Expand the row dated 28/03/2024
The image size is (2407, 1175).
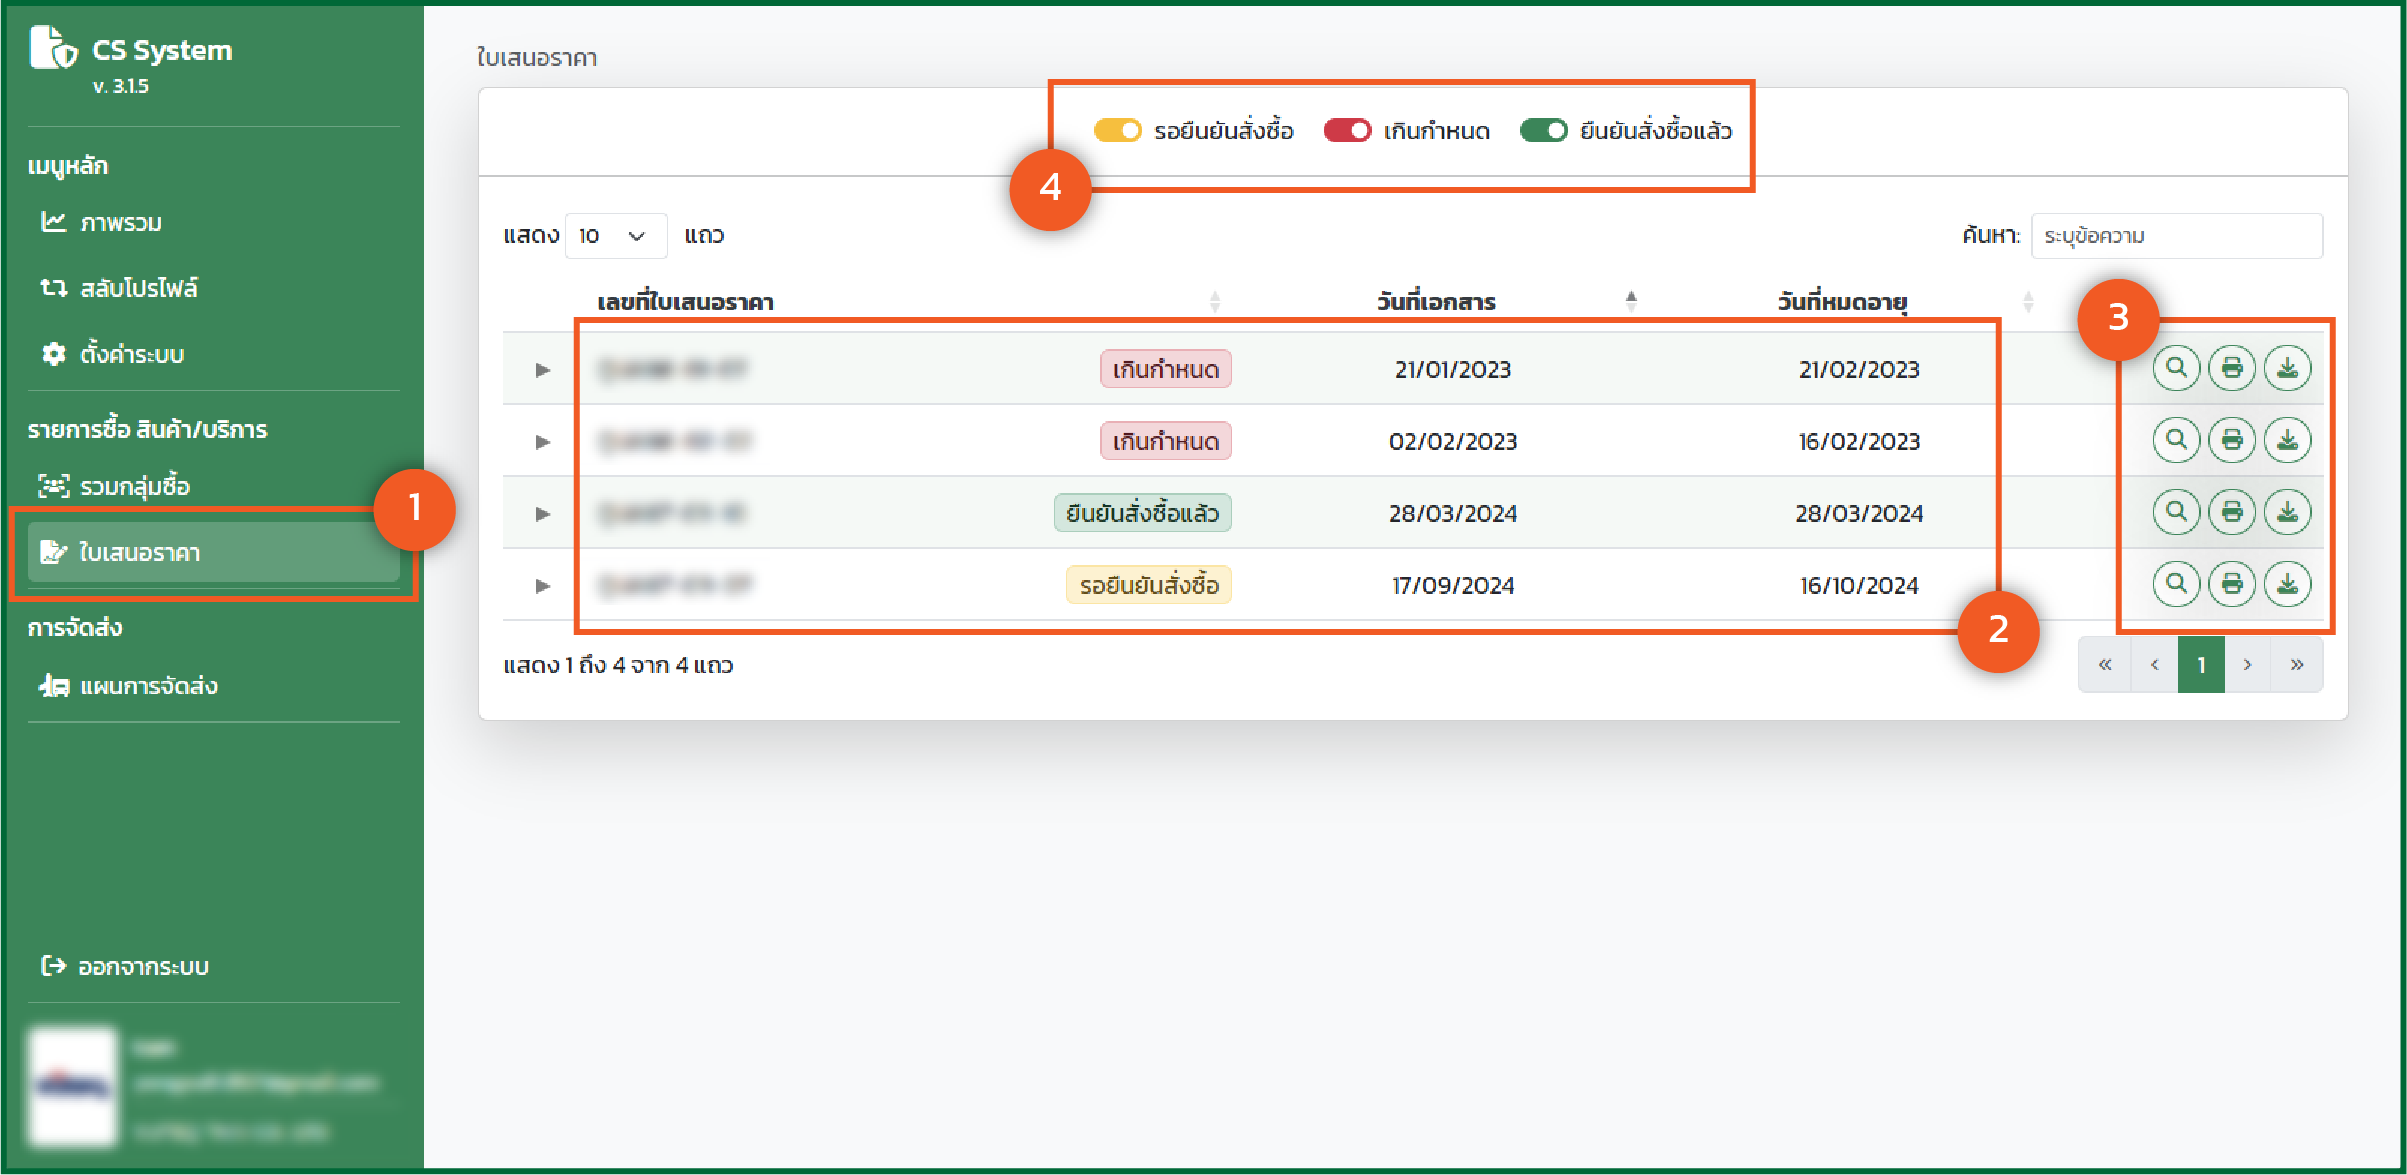(x=542, y=513)
